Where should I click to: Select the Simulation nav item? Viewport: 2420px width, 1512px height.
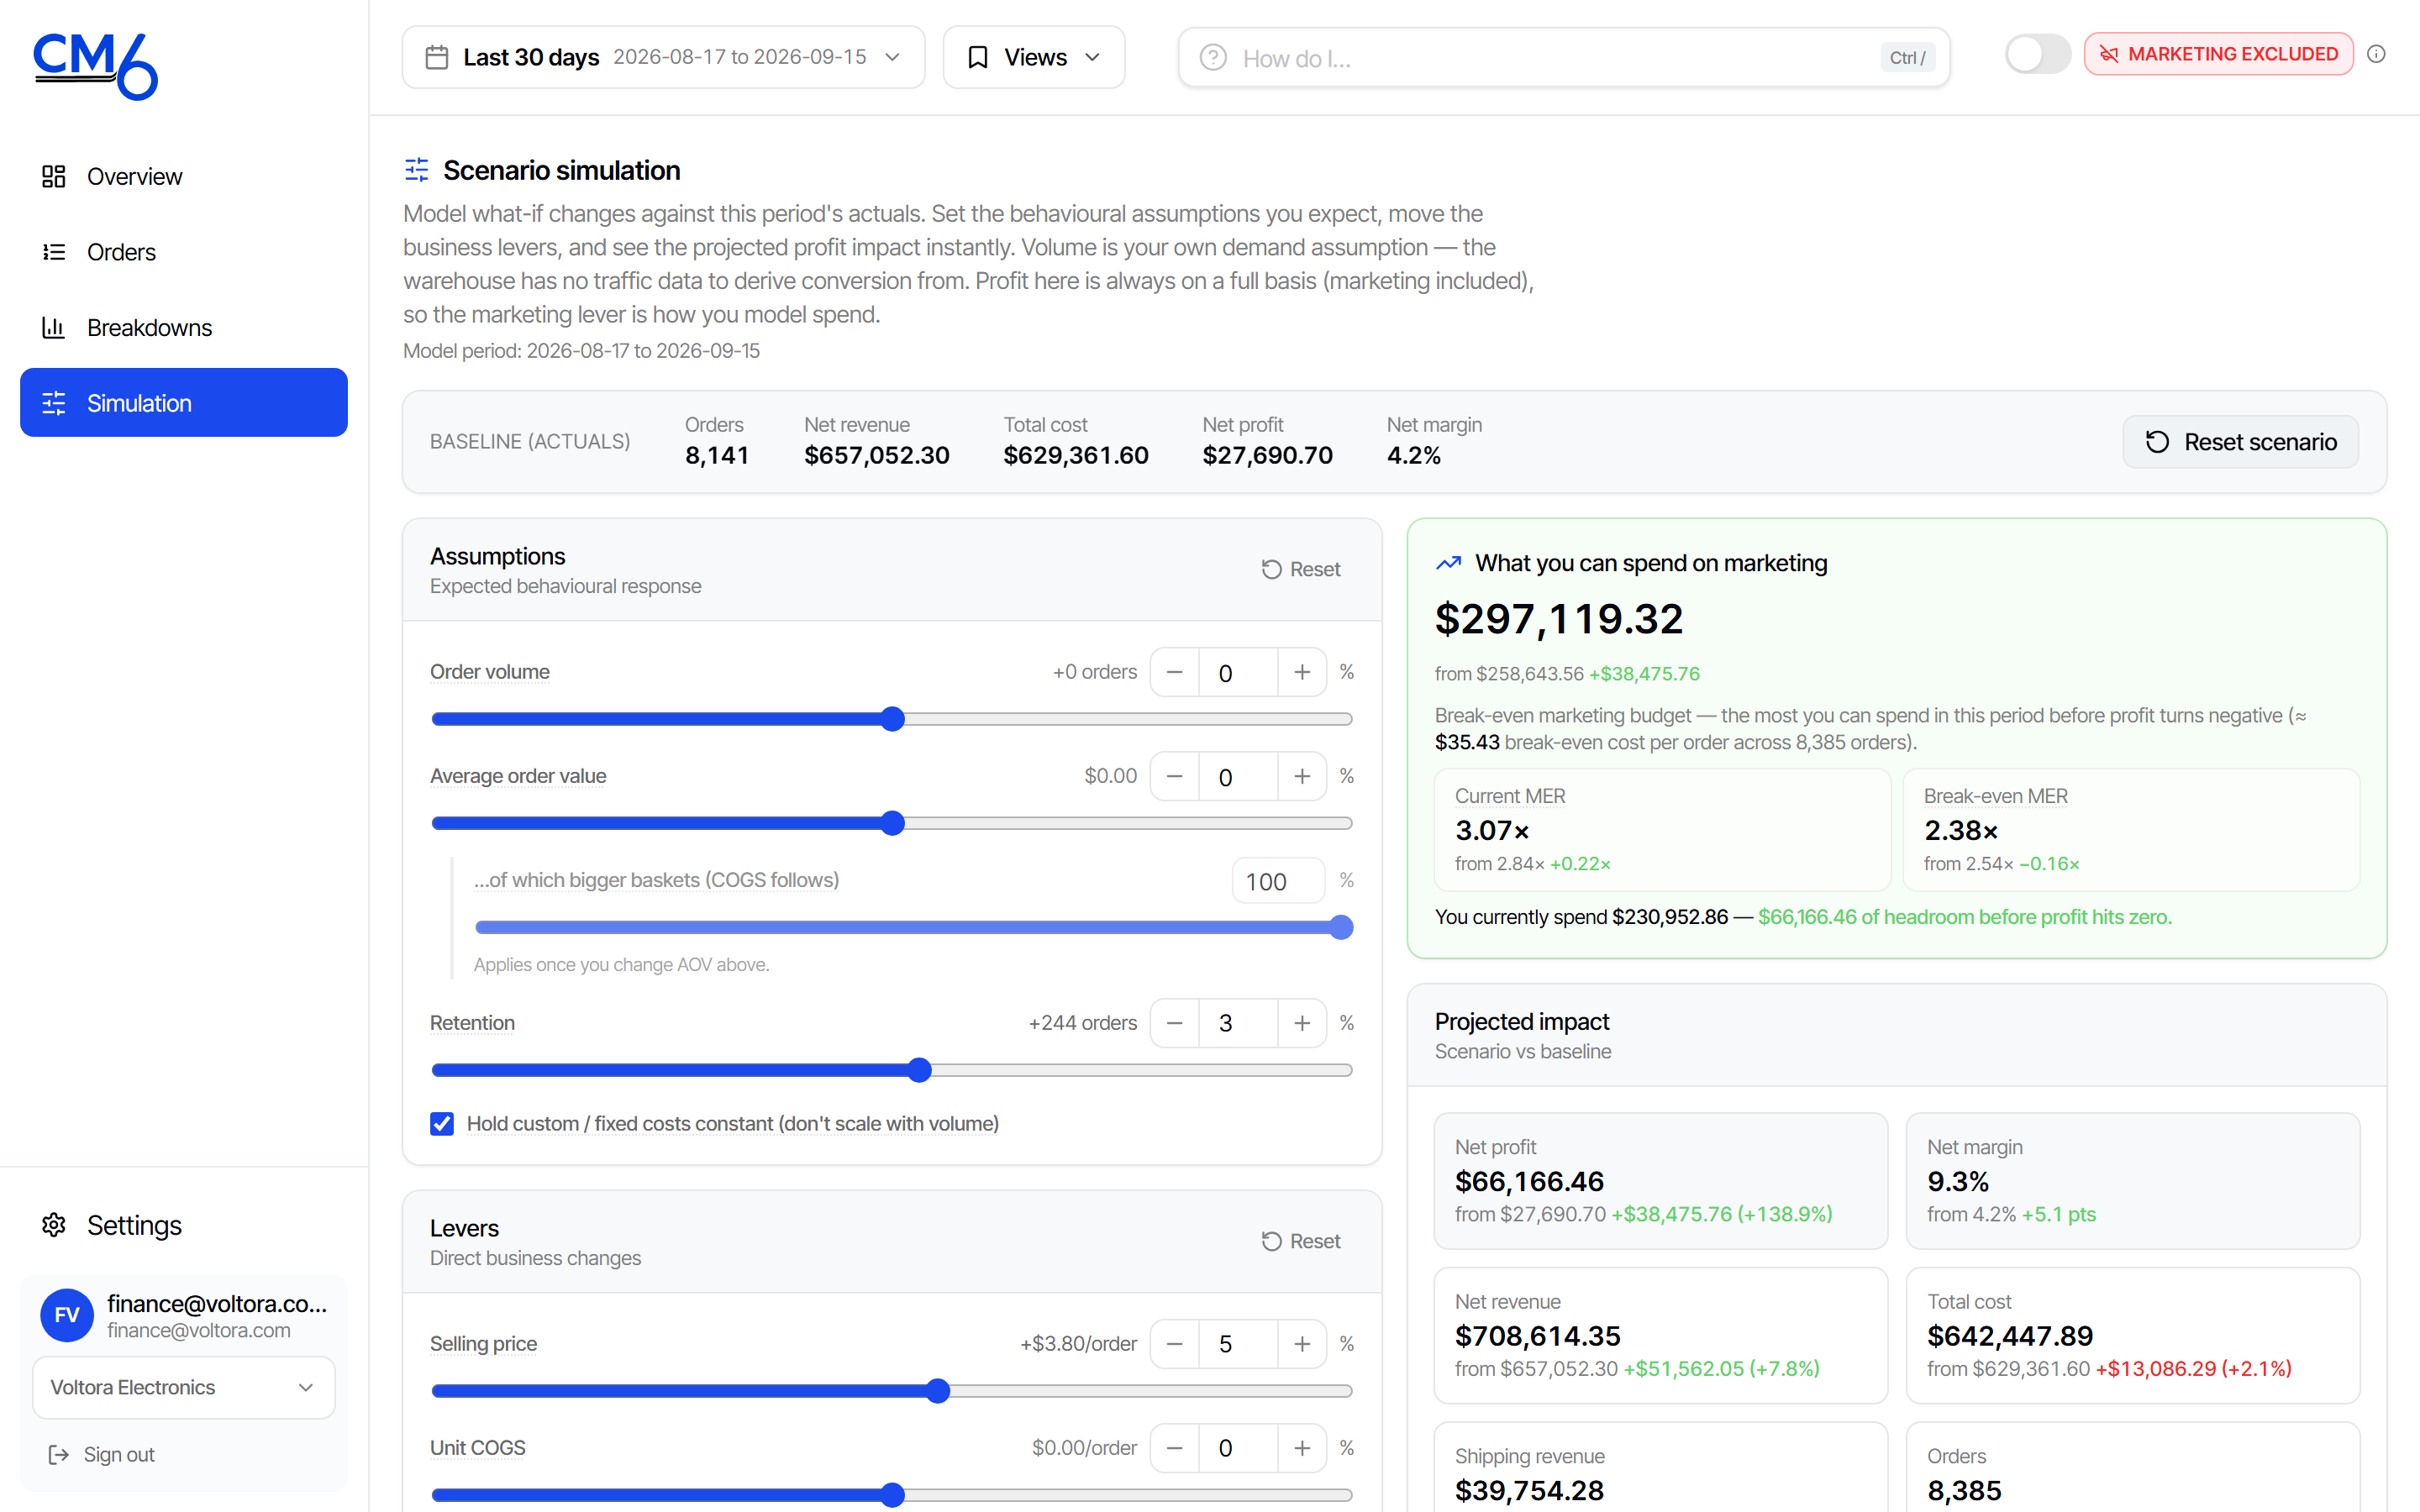click(184, 403)
